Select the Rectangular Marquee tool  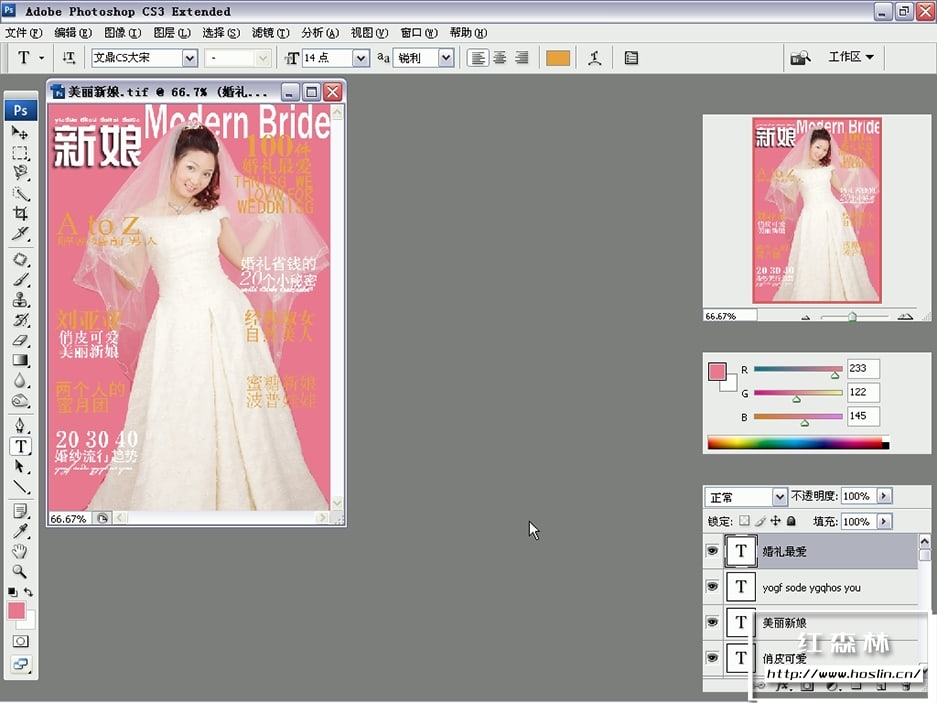(20, 153)
